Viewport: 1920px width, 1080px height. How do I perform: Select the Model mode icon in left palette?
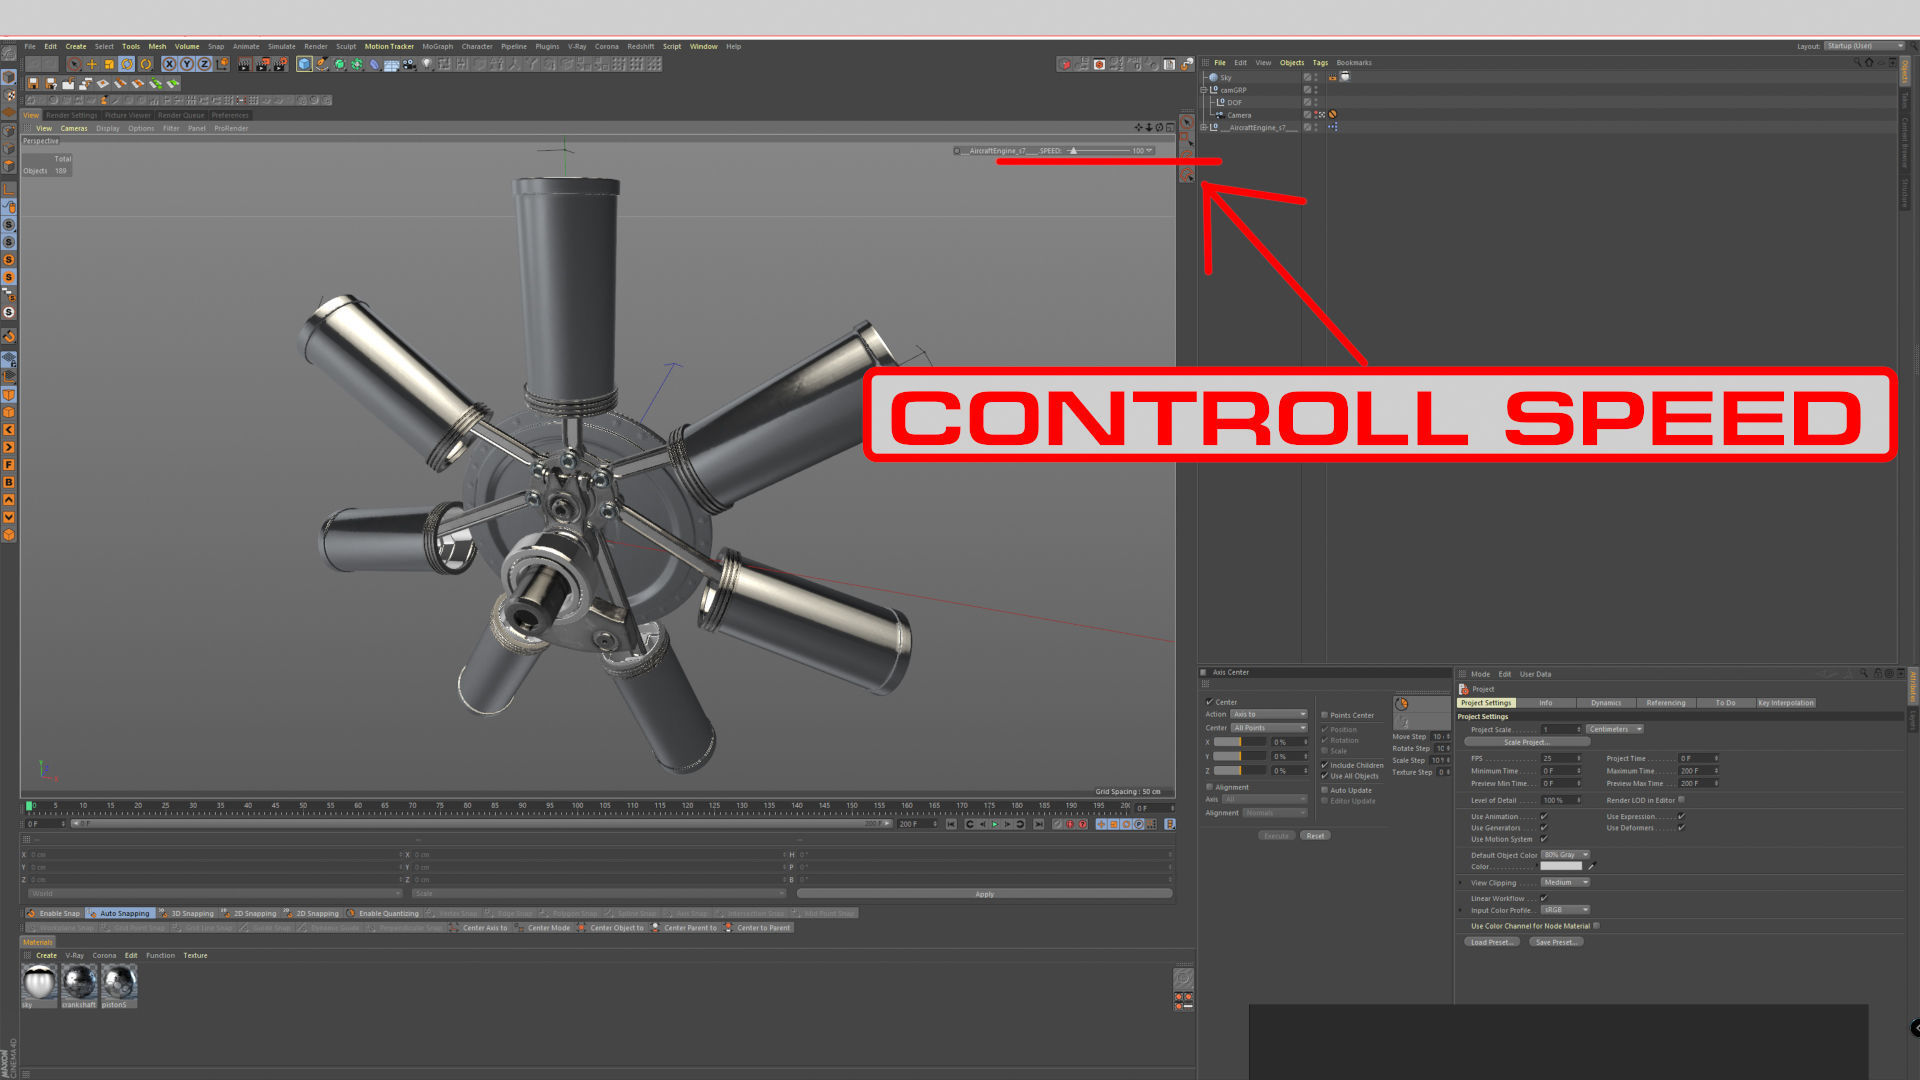pyautogui.click(x=9, y=77)
